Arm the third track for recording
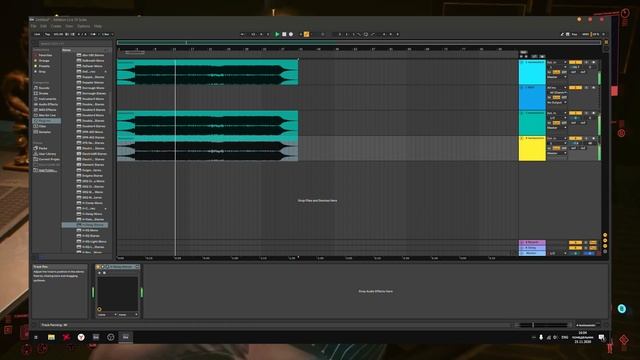 tap(593, 113)
